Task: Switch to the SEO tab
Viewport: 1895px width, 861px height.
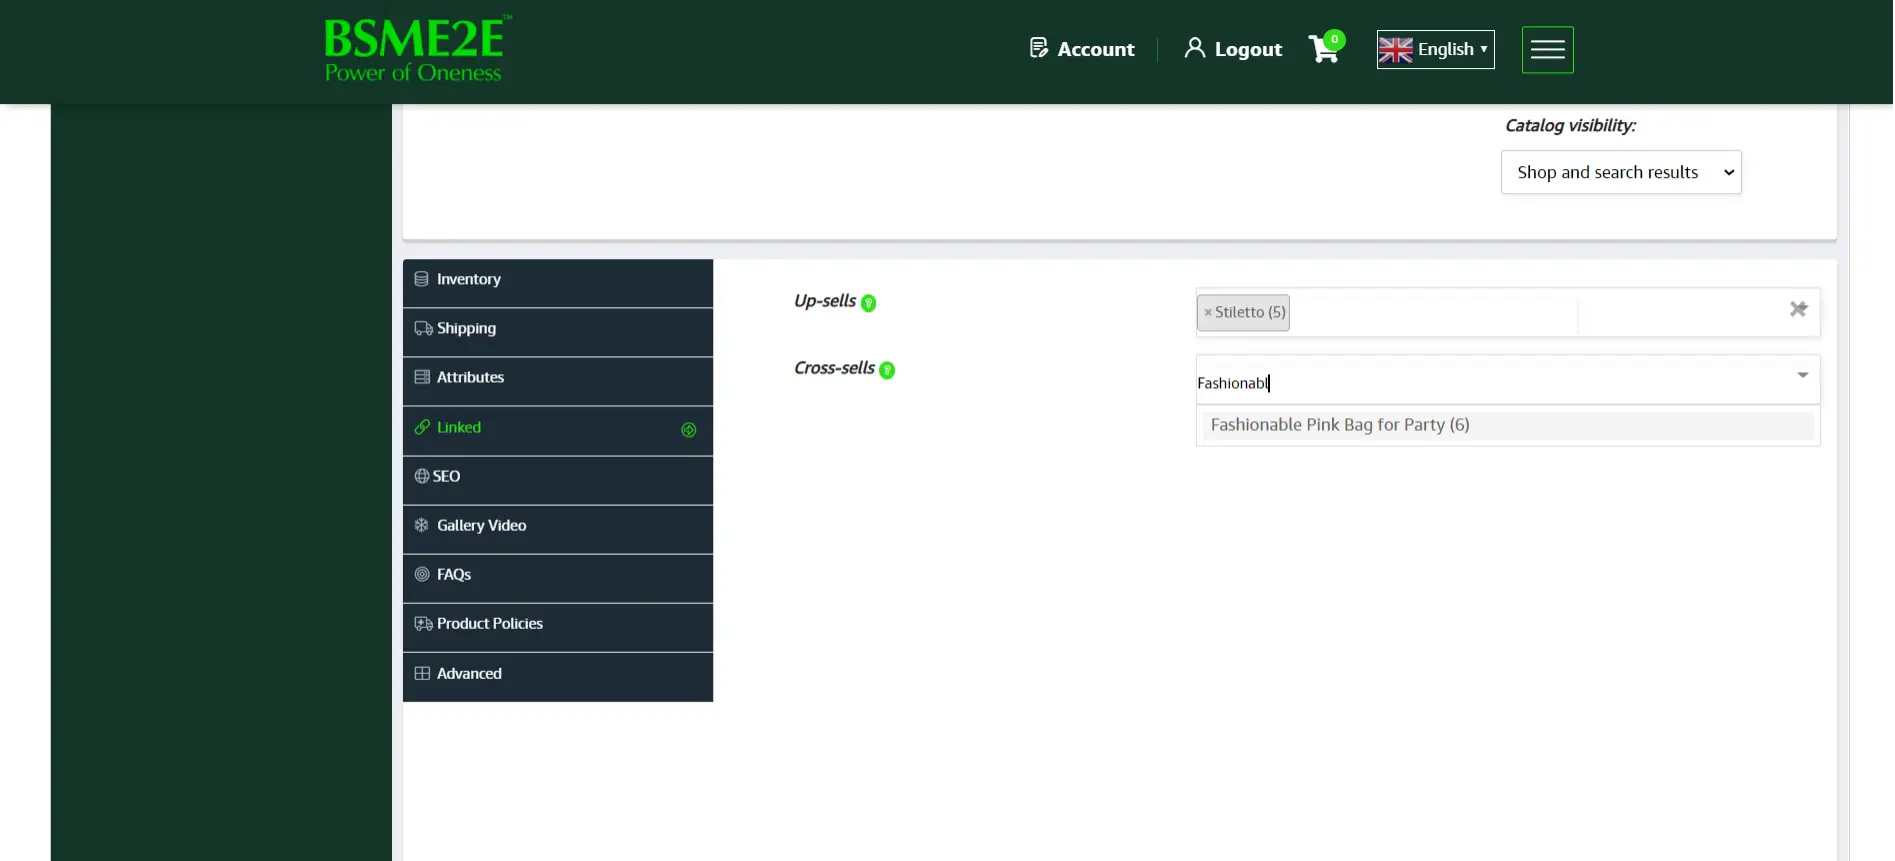Action: point(557,480)
